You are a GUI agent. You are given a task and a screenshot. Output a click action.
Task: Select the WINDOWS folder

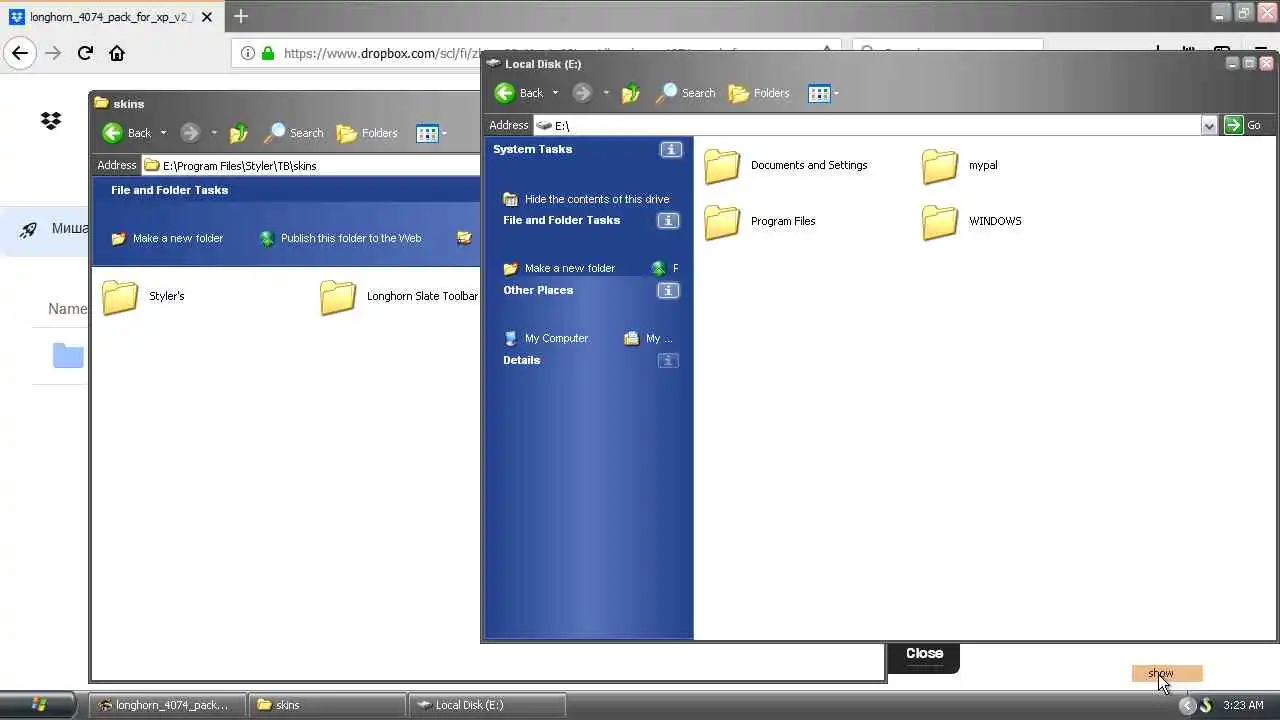click(972, 222)
